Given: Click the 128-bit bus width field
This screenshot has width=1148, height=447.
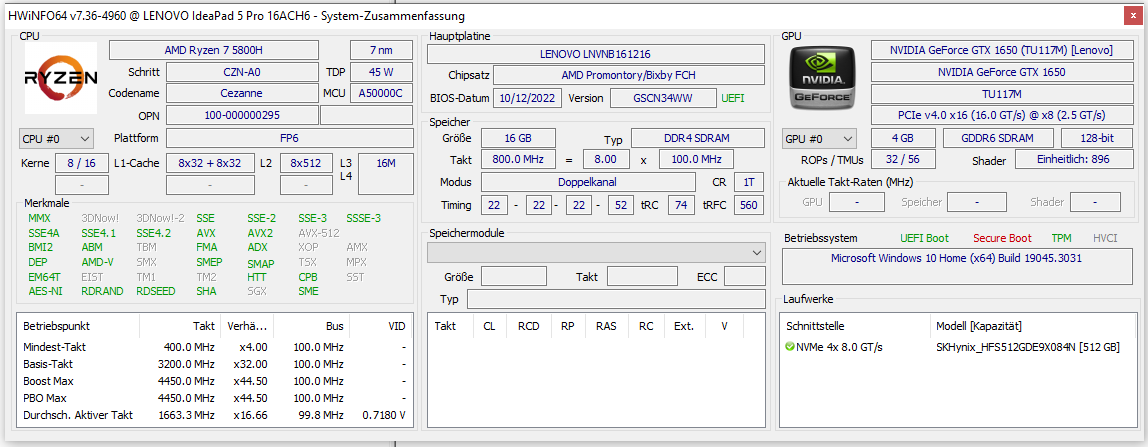Looking at the screenshot, I should tap(1095, 138).
